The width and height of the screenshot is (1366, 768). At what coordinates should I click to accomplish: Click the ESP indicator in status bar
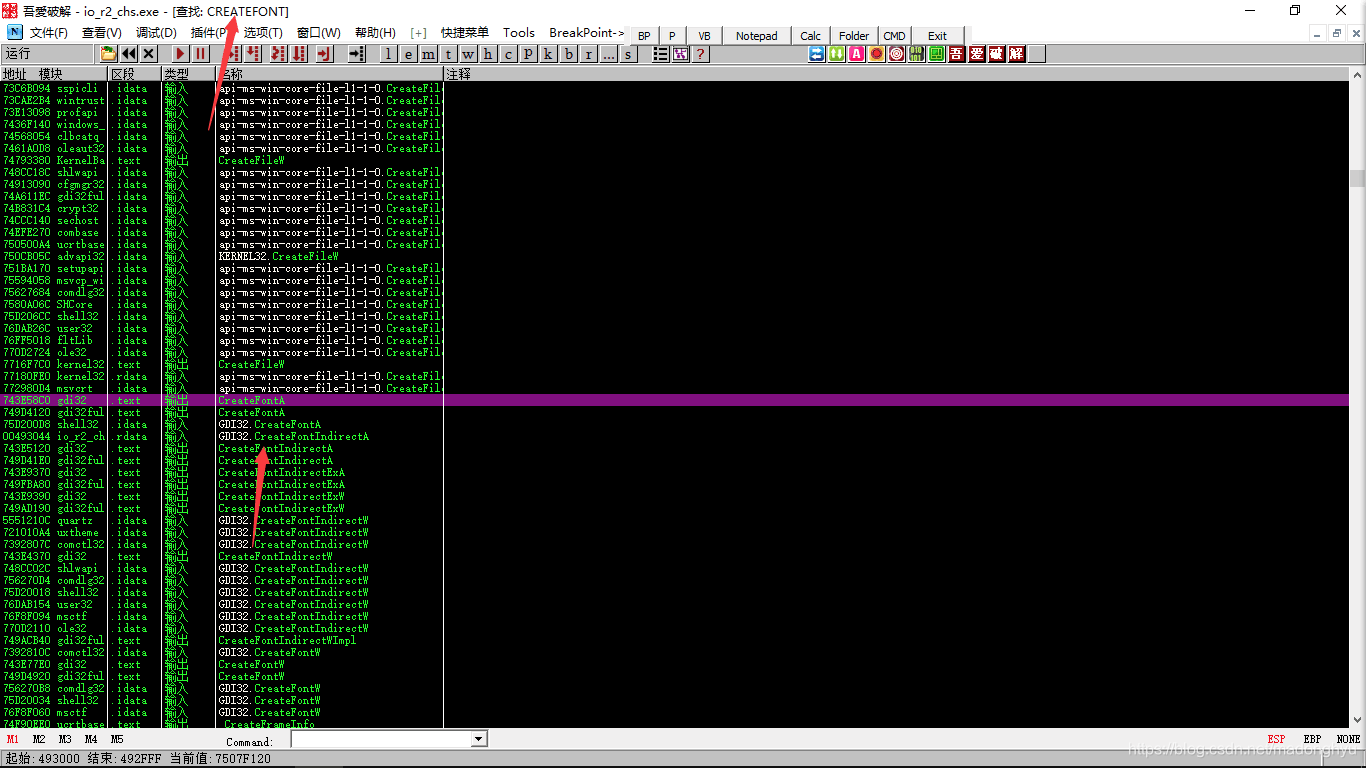[1276, 740]
